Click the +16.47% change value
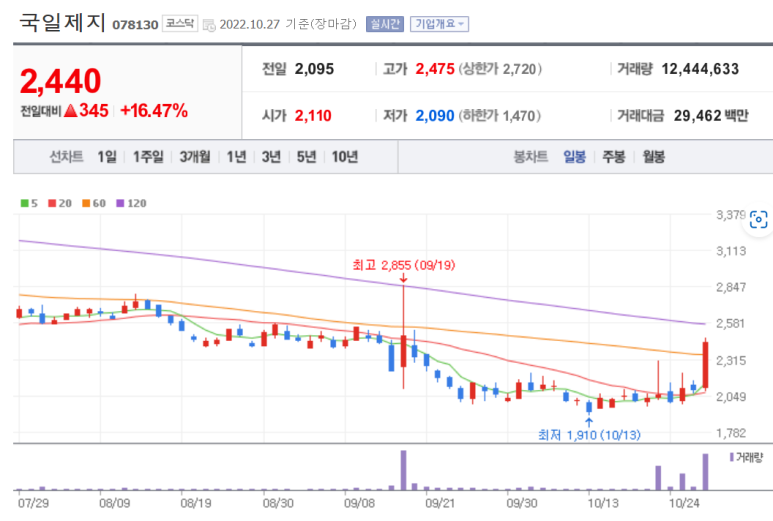Image resolution: width=773 pixels, height=521 pixels. tap(154, 111)
